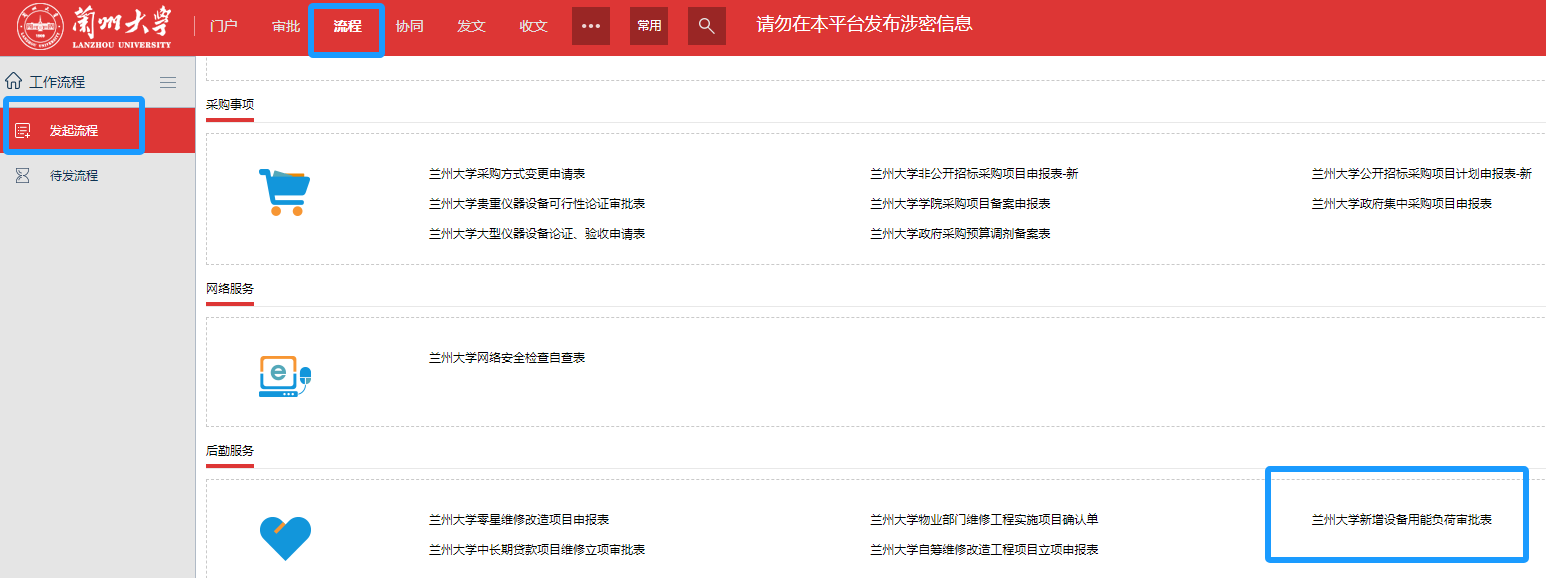Image resolution: width=1546 pixels, height=578 pixels.
Task: Open 兰州大学自筹维修改造工程项目立项申报表
Action: pyautogui.click(x=984, y=550)
